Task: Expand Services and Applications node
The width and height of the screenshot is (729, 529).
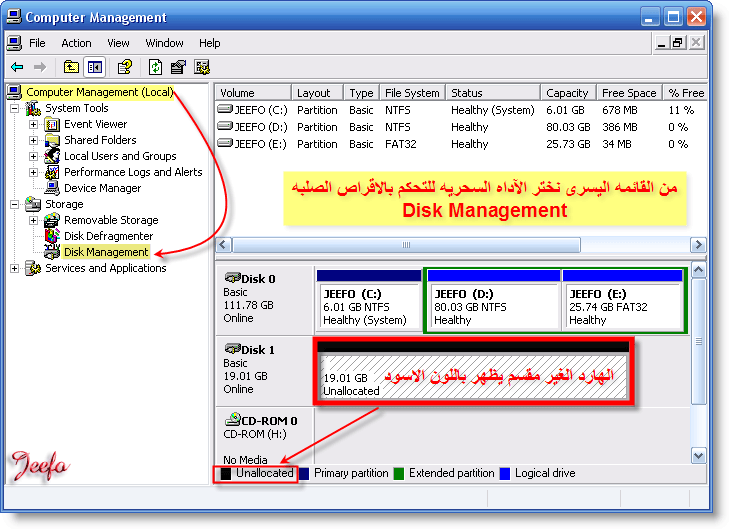Action: click(14, 269)
